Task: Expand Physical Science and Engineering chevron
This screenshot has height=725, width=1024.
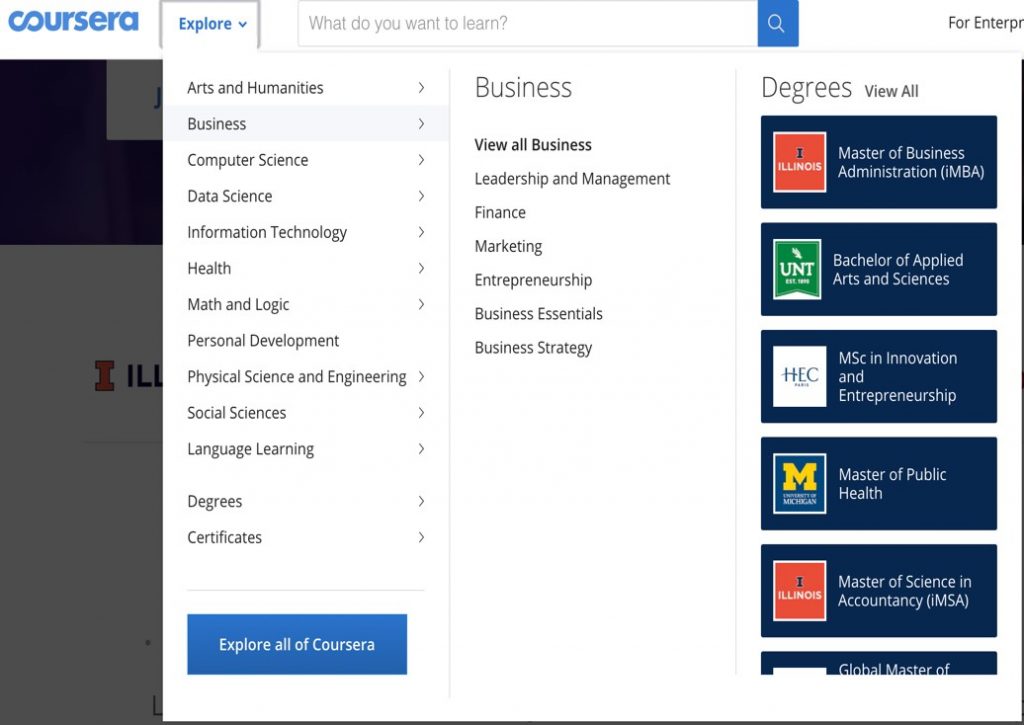Action: (421, 376)
